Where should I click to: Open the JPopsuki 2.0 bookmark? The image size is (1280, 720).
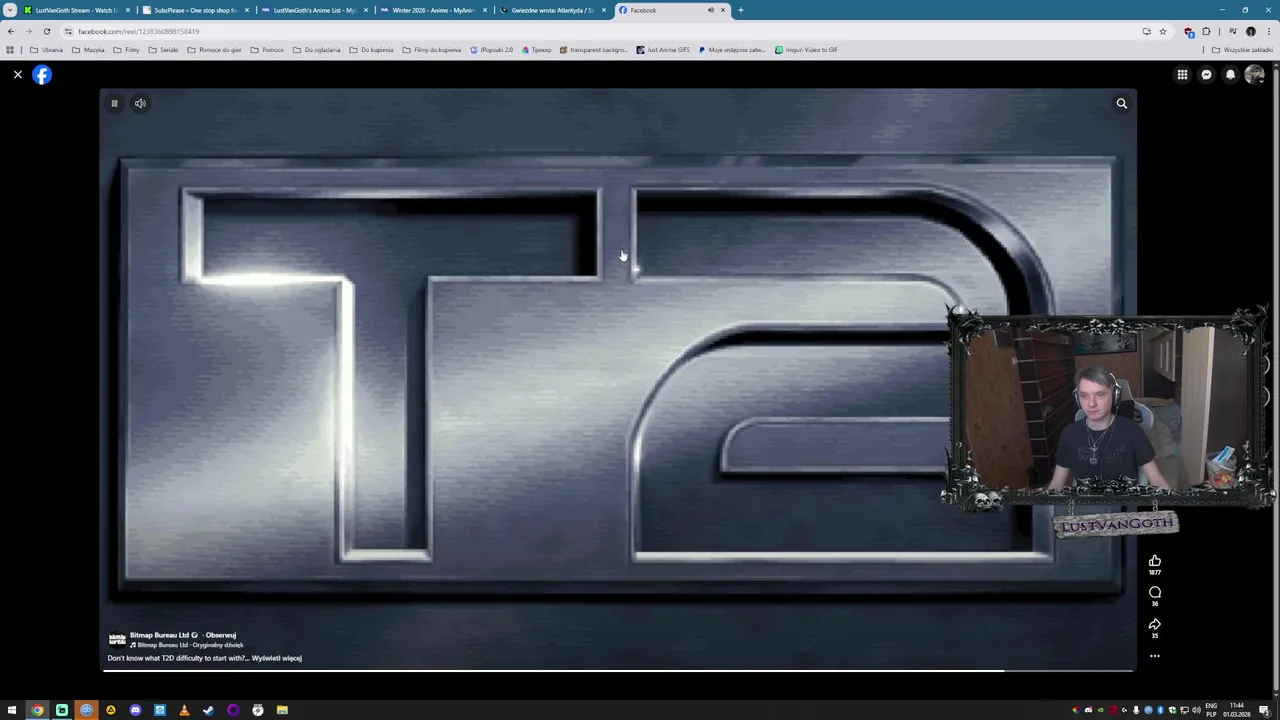point(491,50)
